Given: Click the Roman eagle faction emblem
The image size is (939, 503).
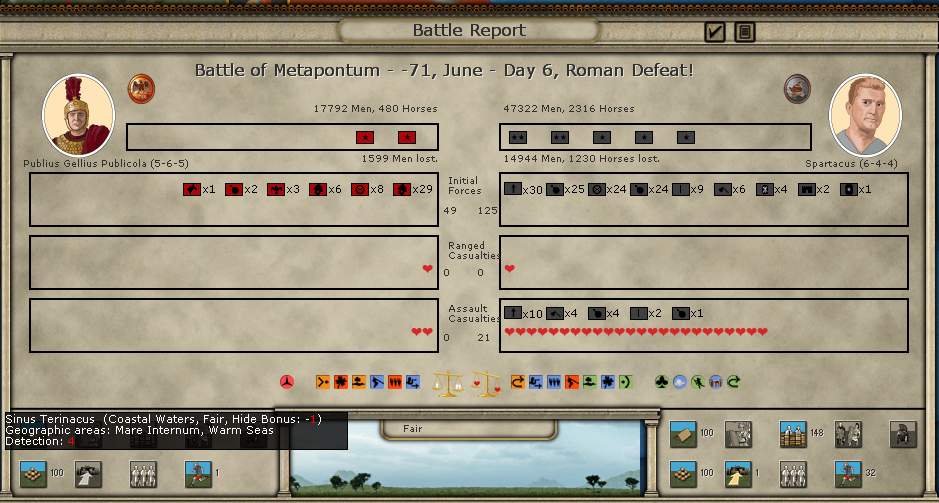Looking at the screenshot, I should click(141, 88).
